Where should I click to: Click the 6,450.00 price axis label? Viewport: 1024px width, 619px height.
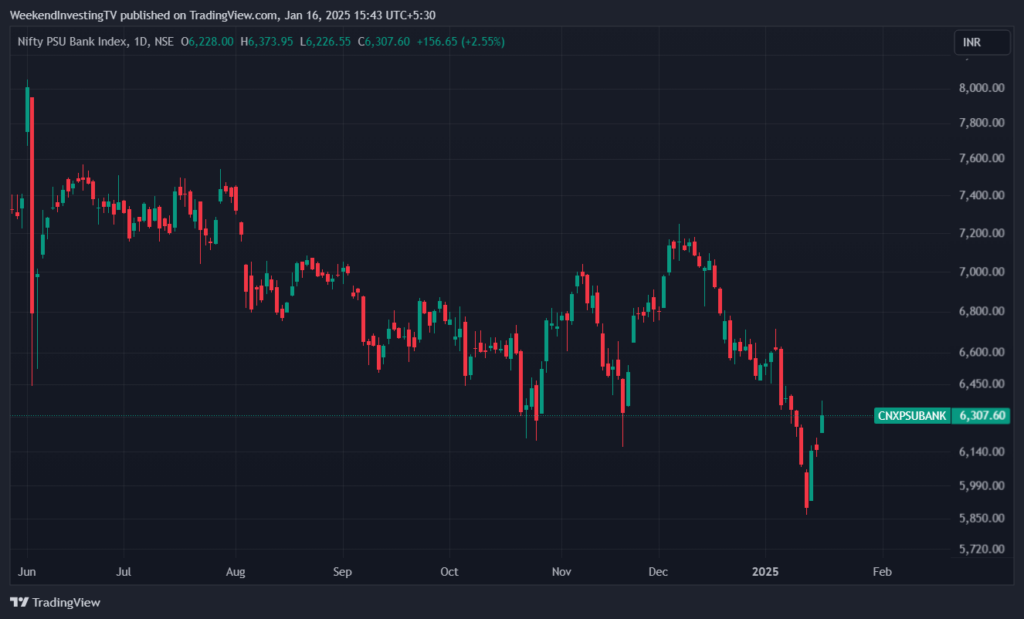982,384
